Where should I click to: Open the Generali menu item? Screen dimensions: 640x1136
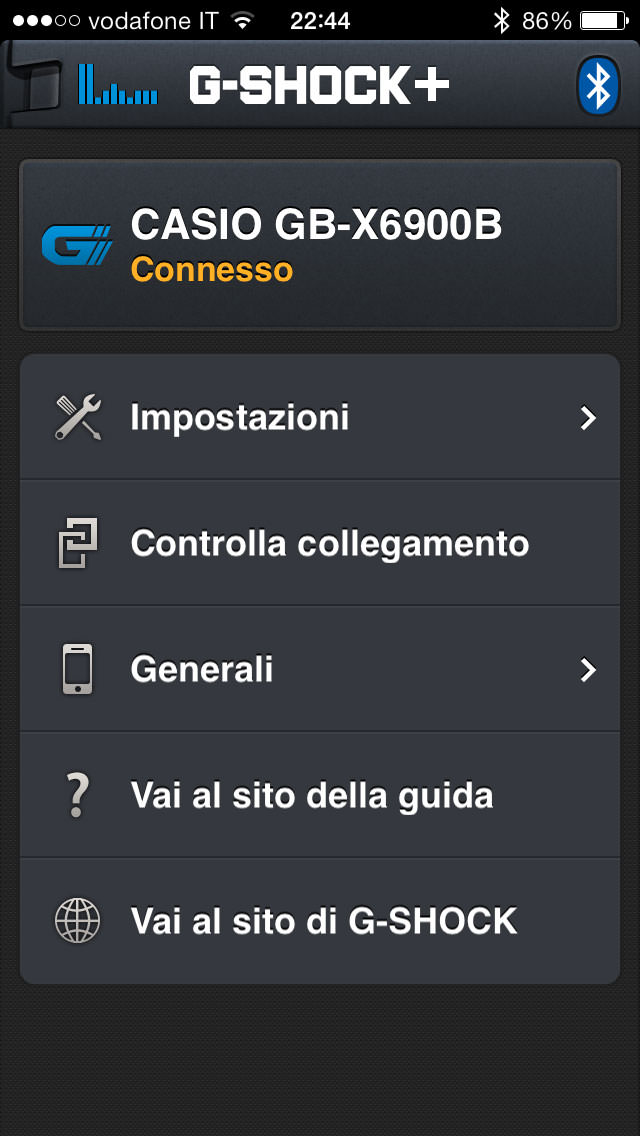pos(202,669)
